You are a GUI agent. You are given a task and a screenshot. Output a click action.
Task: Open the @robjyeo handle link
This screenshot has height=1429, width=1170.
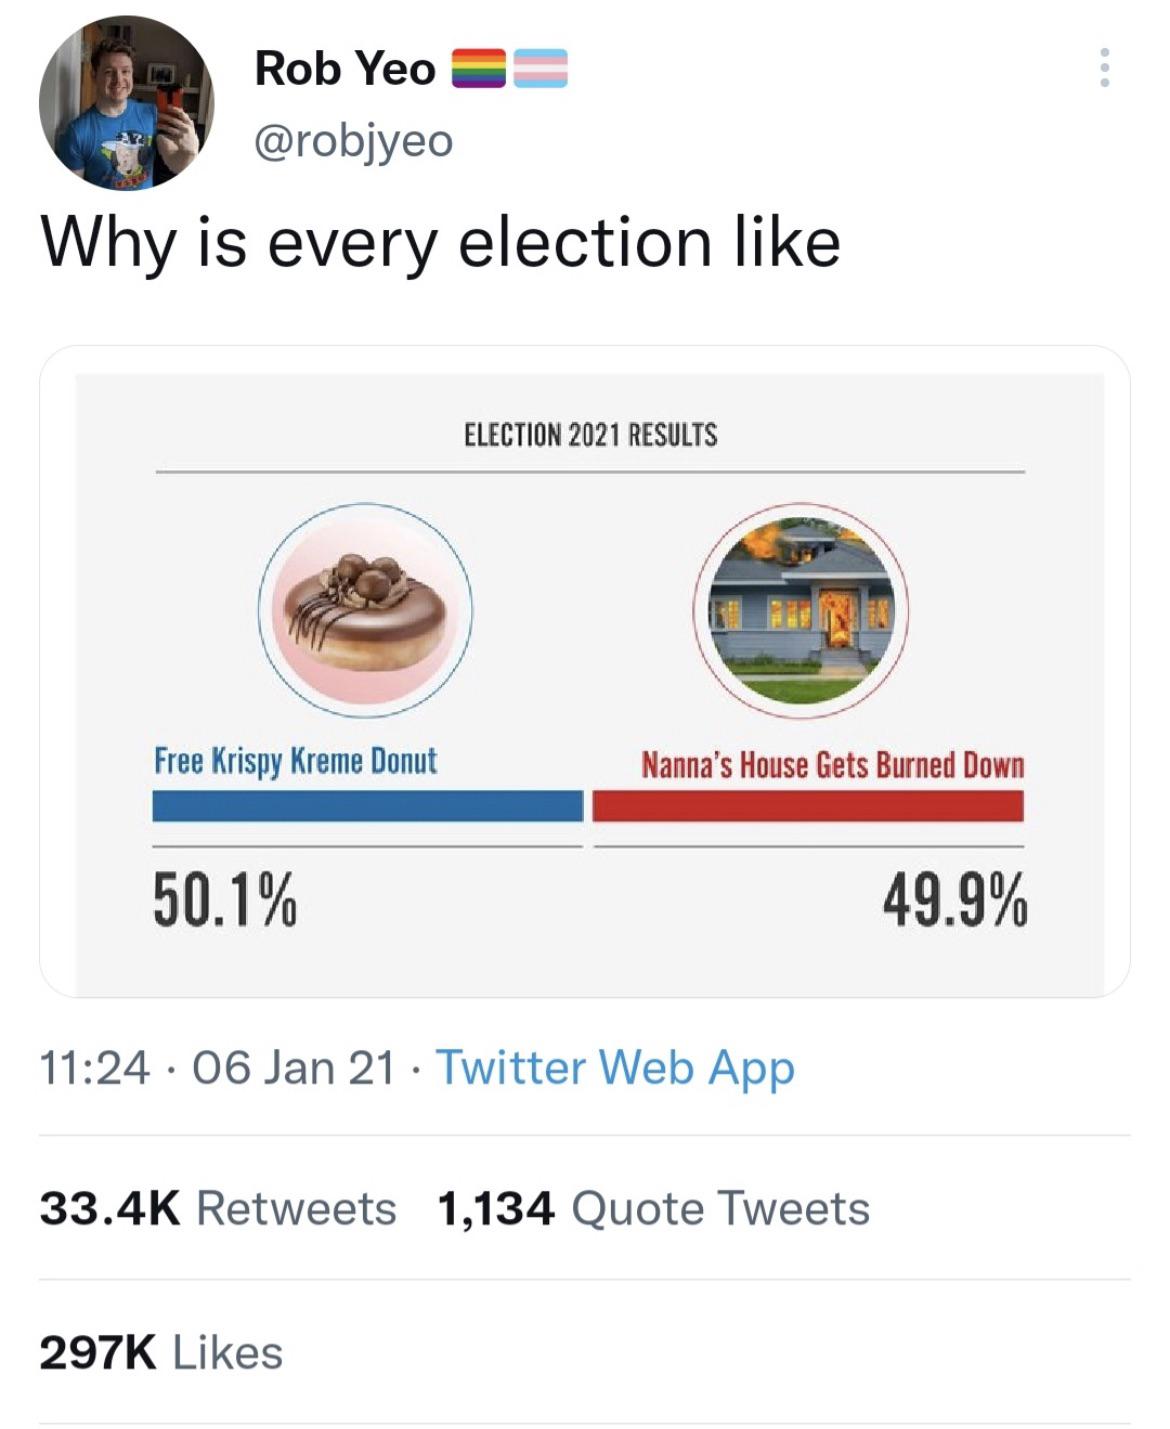[354, 140]
